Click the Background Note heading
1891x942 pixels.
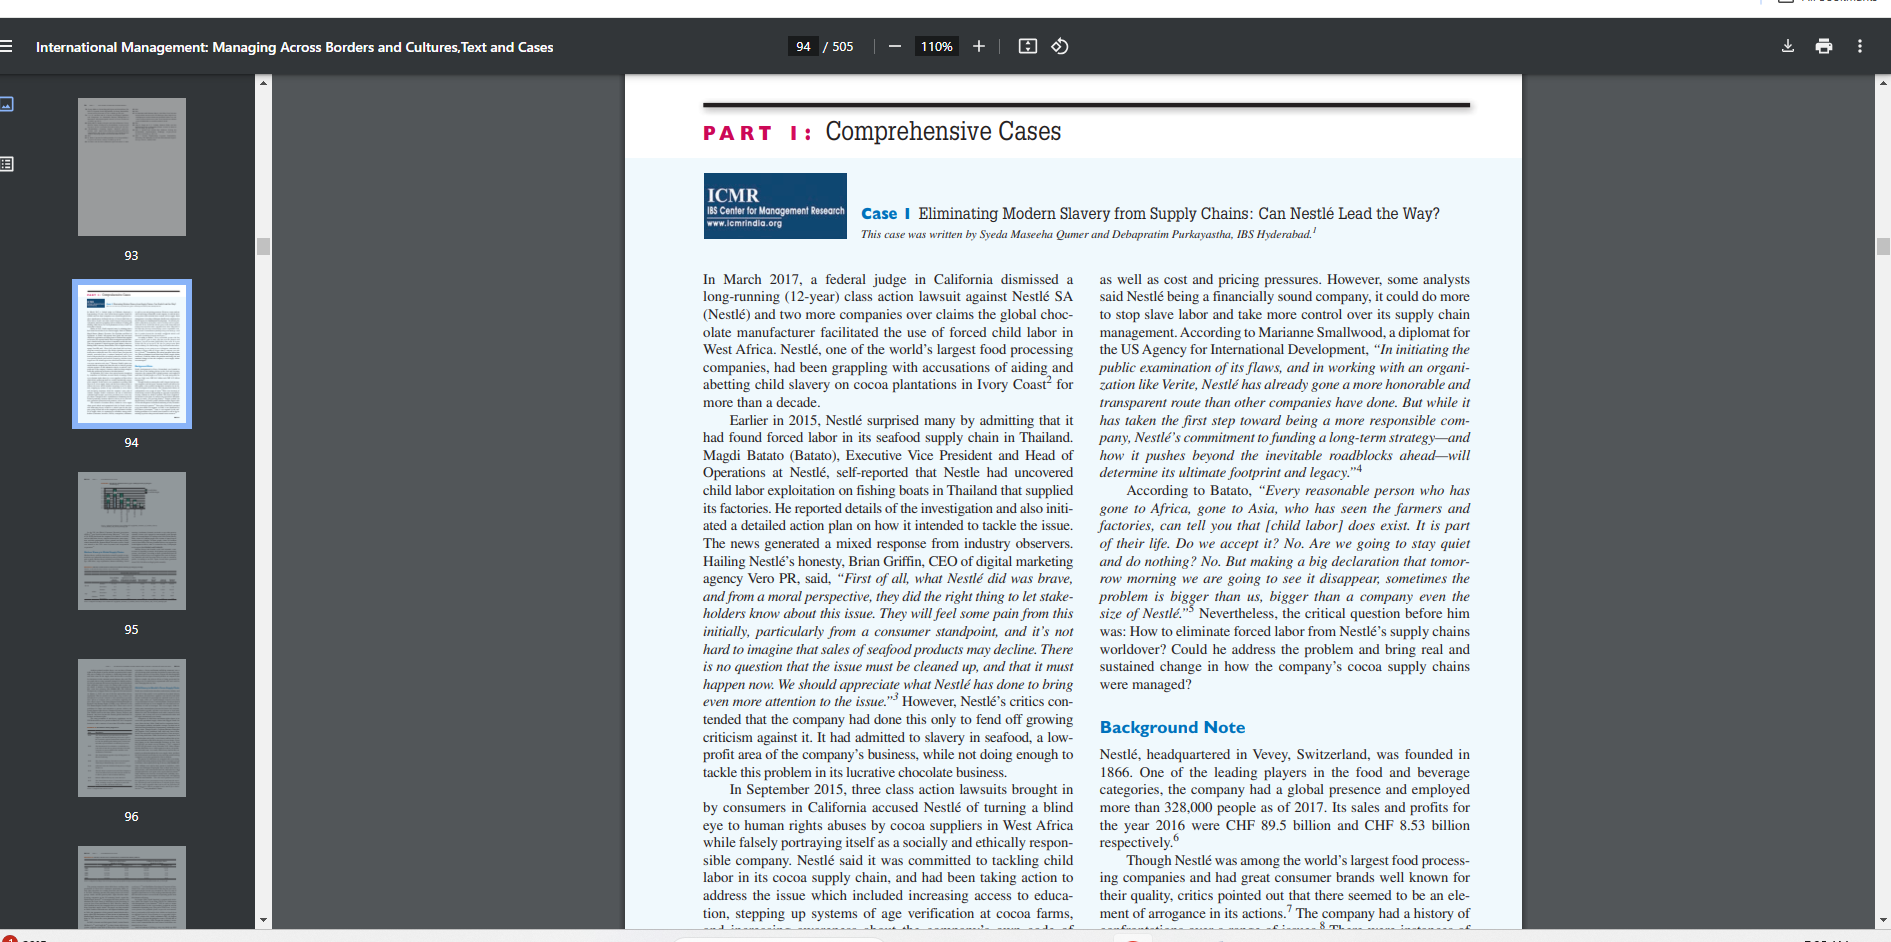(x=1172, y=727)
